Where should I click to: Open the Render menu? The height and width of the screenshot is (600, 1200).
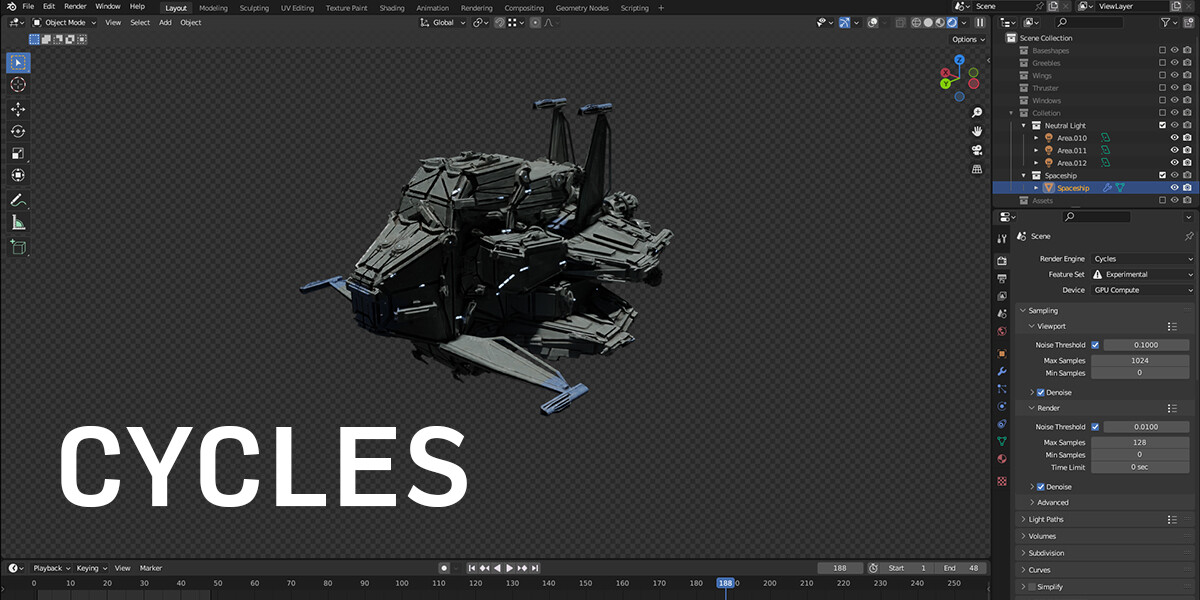(74, 6)
